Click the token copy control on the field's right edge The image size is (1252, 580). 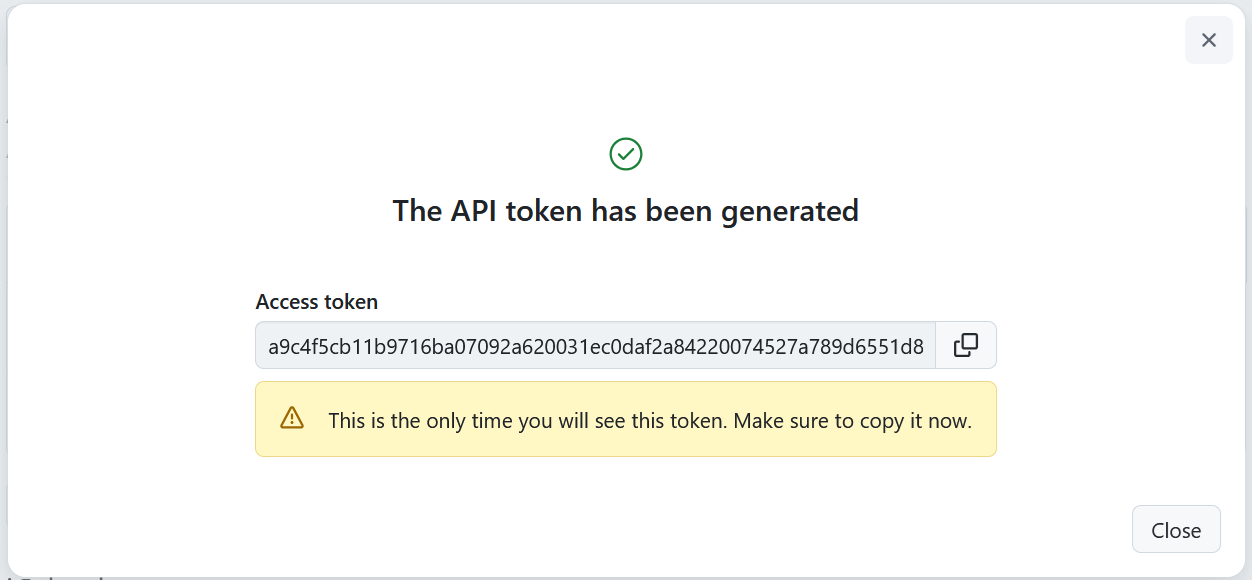coord(965,344)
